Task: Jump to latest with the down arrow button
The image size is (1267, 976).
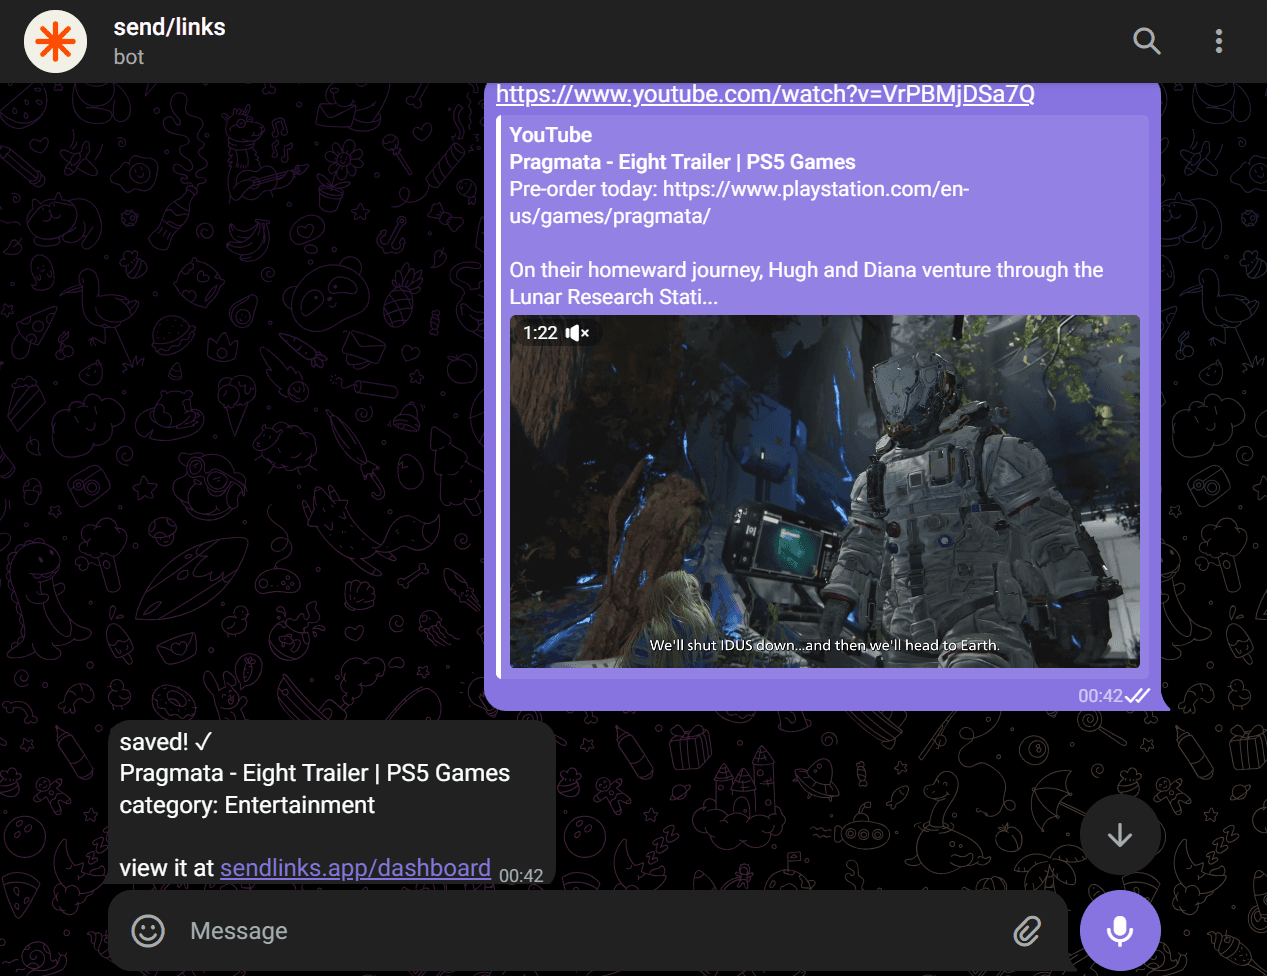Action: coord(1119,835)
